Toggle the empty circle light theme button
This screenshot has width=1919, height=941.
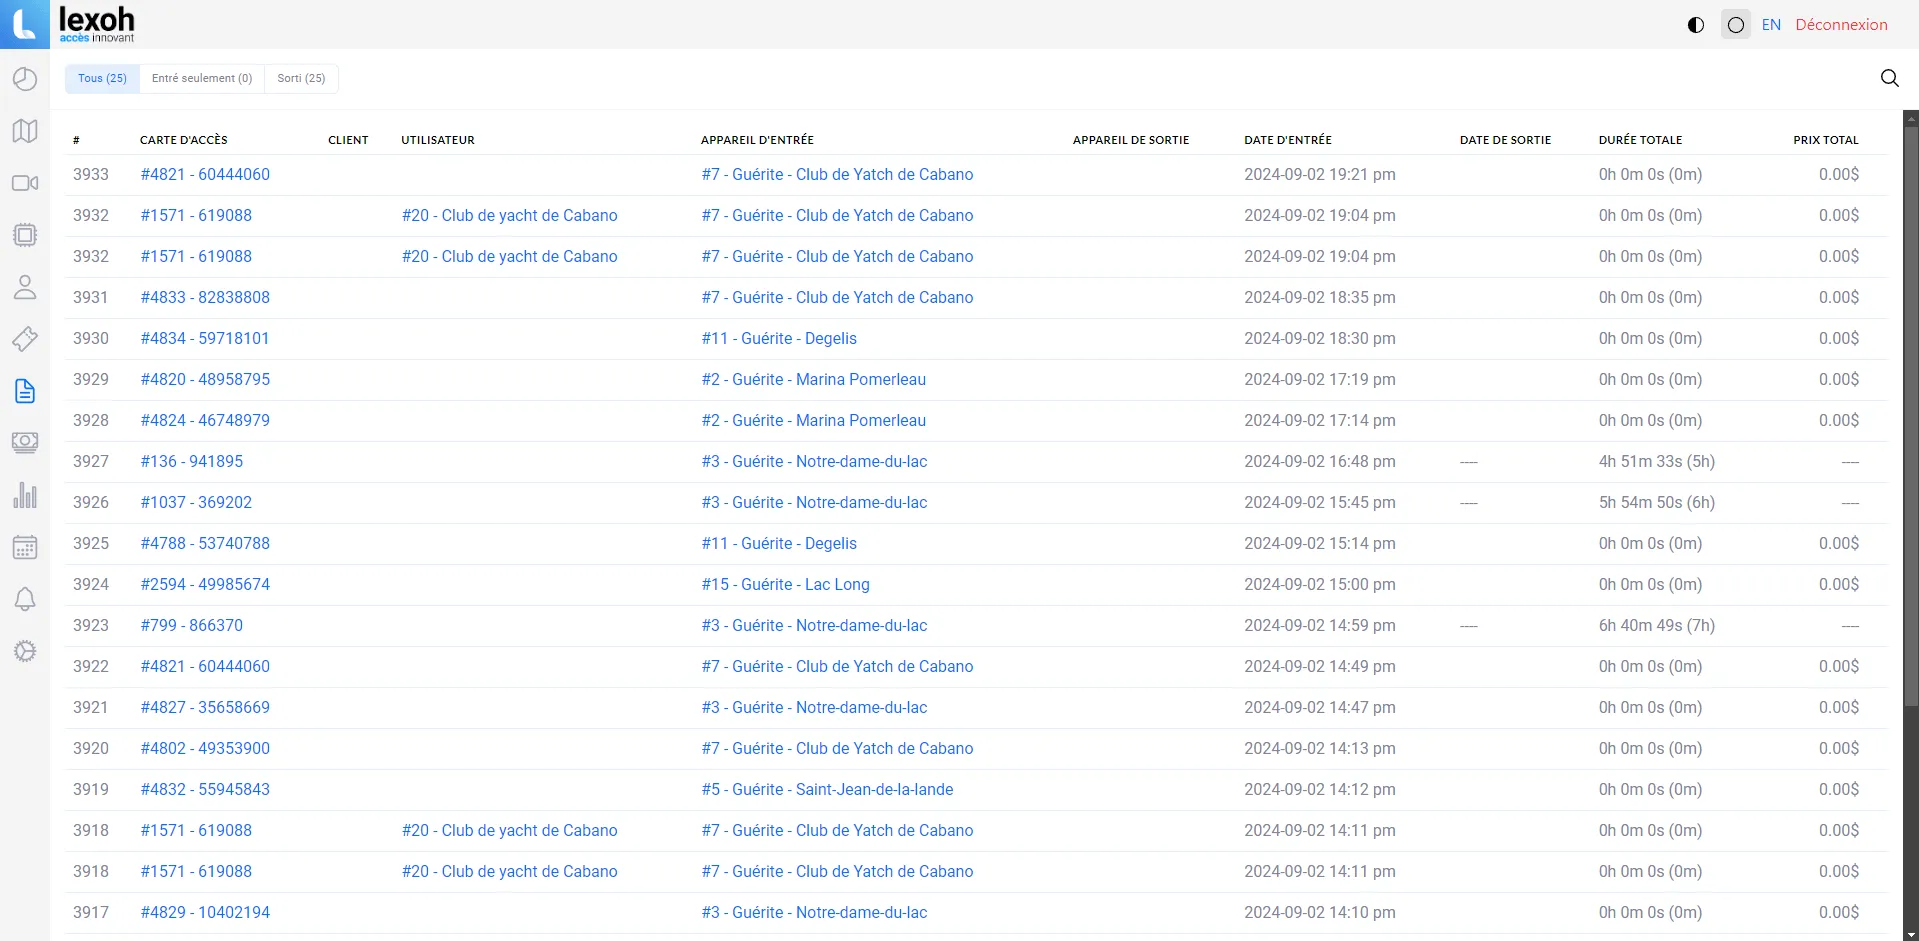1736,25
